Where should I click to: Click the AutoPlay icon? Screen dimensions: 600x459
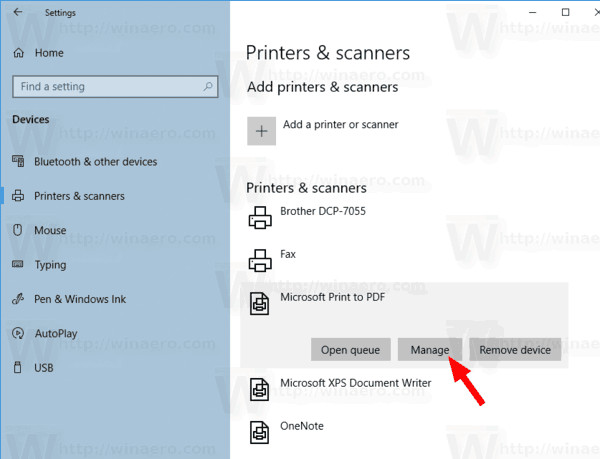(x=18, y=333)
